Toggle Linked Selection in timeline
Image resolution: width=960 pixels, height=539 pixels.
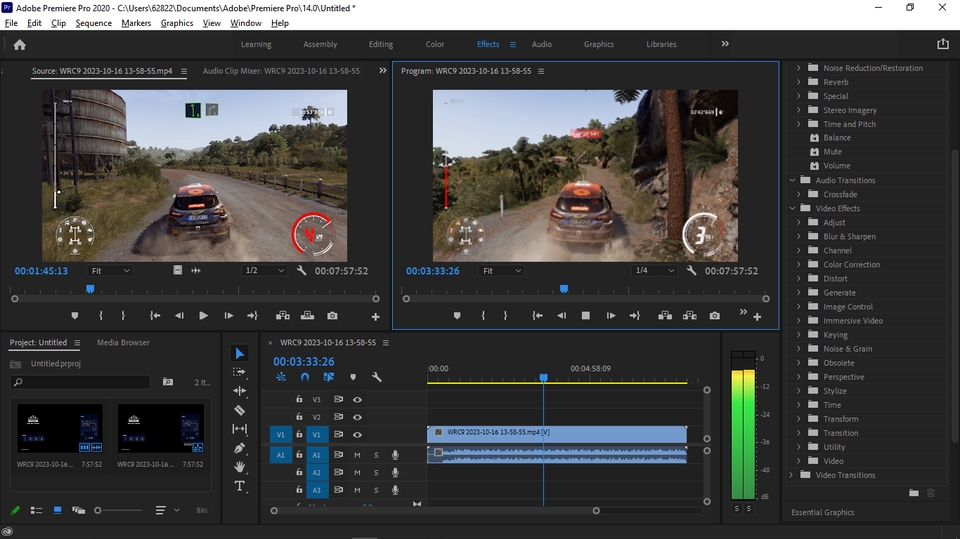pyautogui.click(x=329, y=377)
